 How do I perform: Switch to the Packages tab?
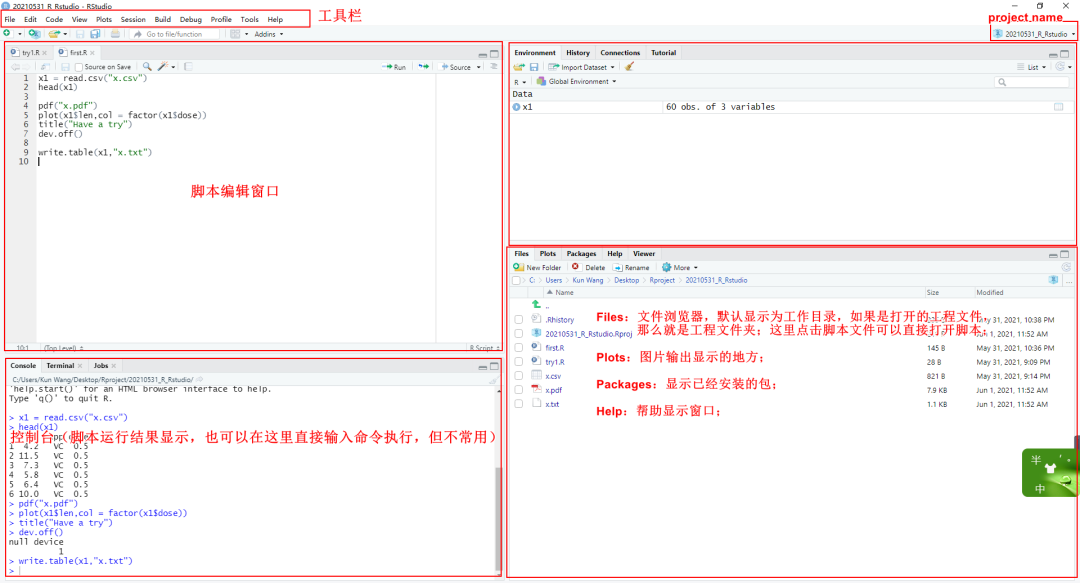coord(581,254)
